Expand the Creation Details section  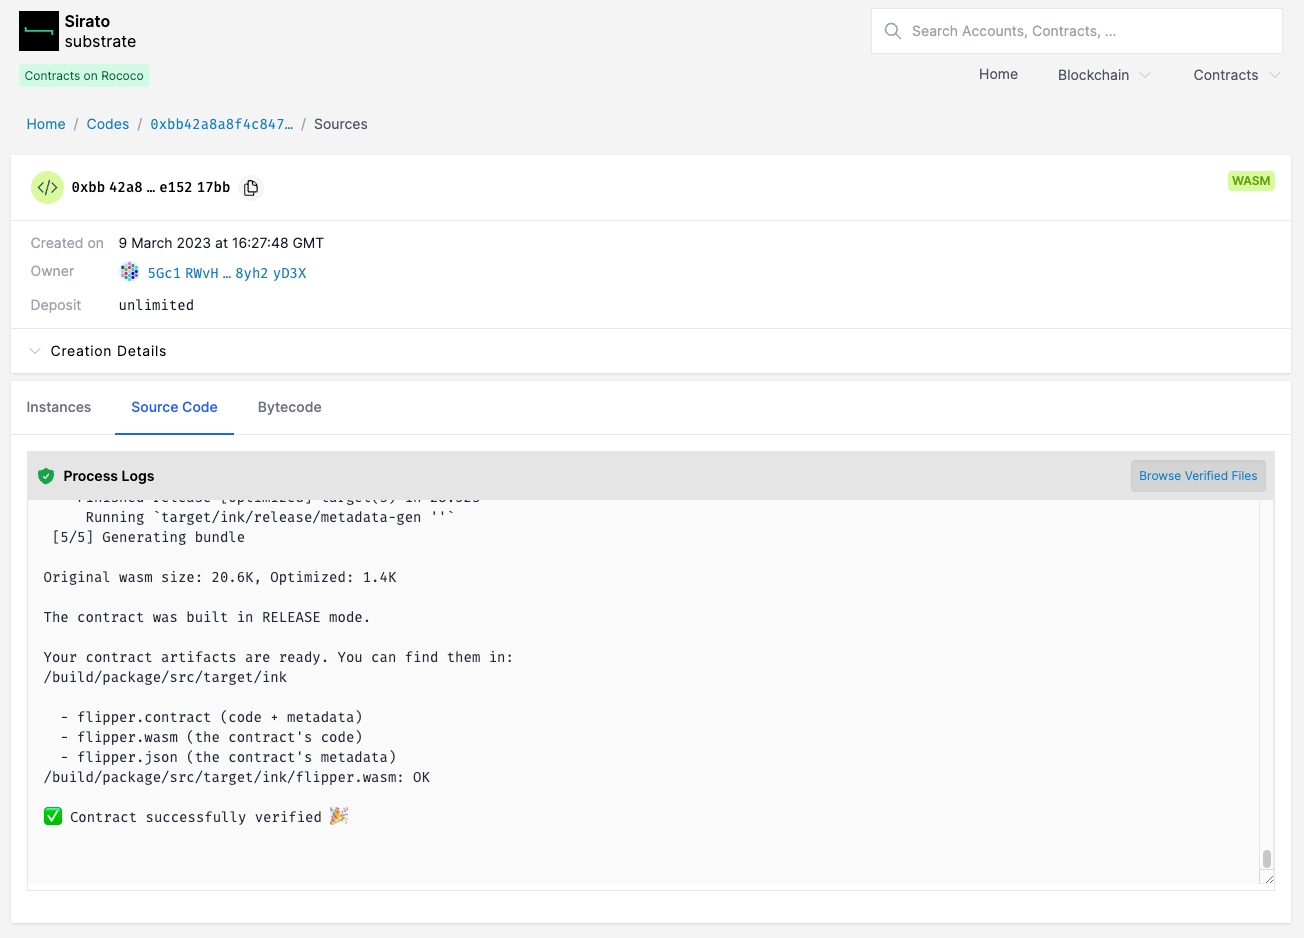click(108, 351)
